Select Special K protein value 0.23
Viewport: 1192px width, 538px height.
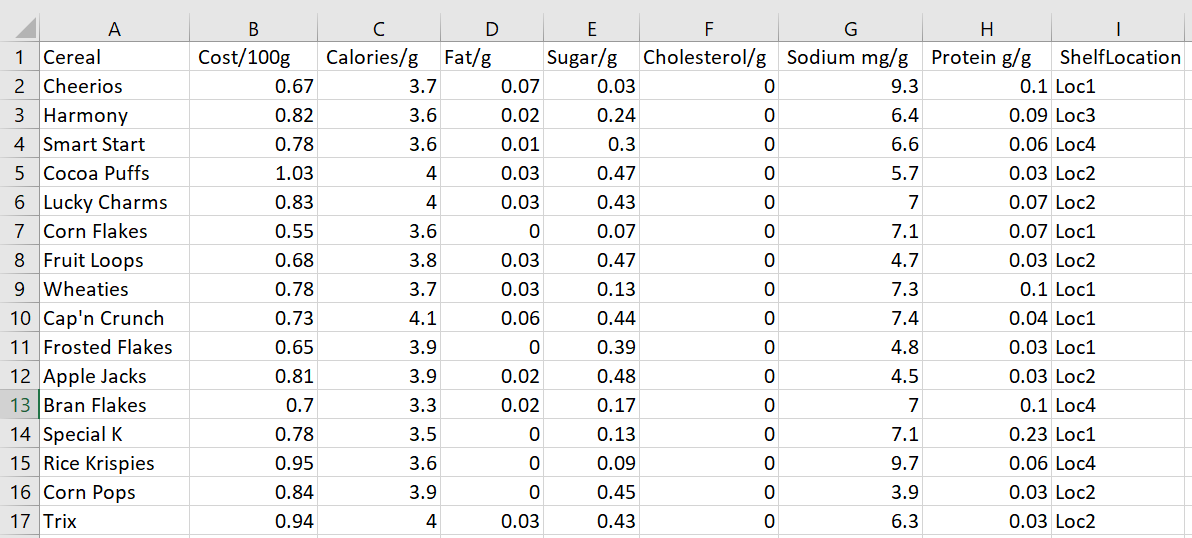tap(987, 434)
